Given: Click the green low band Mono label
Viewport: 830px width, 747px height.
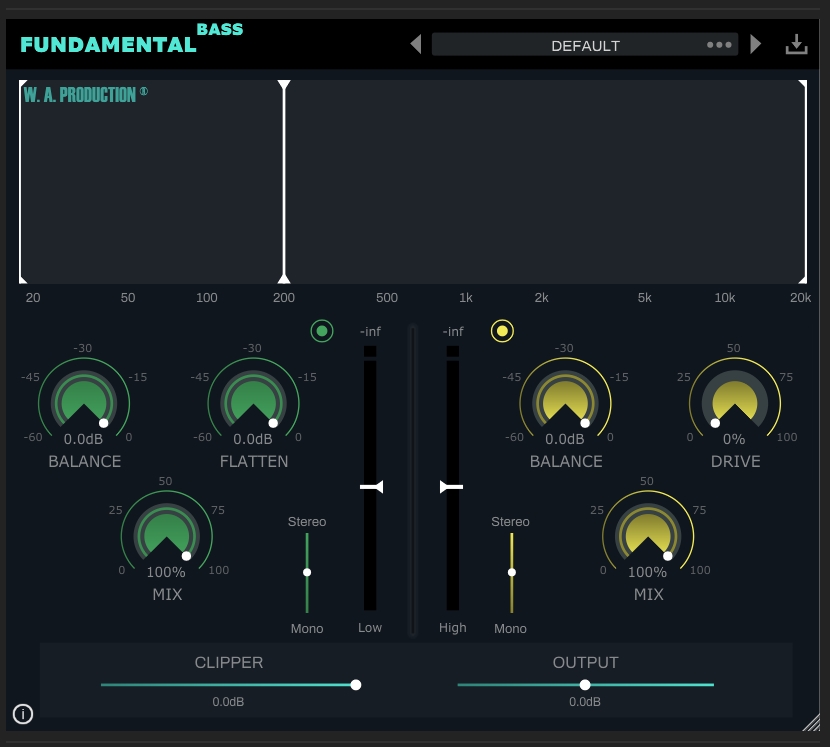Looking at the screenshot, I should 307,628.
